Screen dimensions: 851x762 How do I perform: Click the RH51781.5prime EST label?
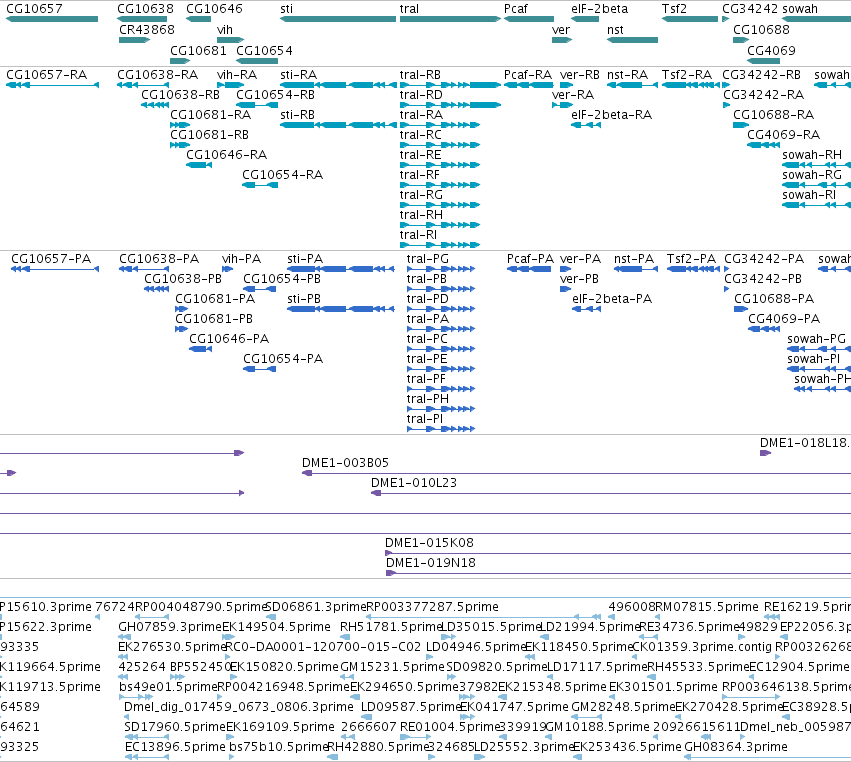391,626
